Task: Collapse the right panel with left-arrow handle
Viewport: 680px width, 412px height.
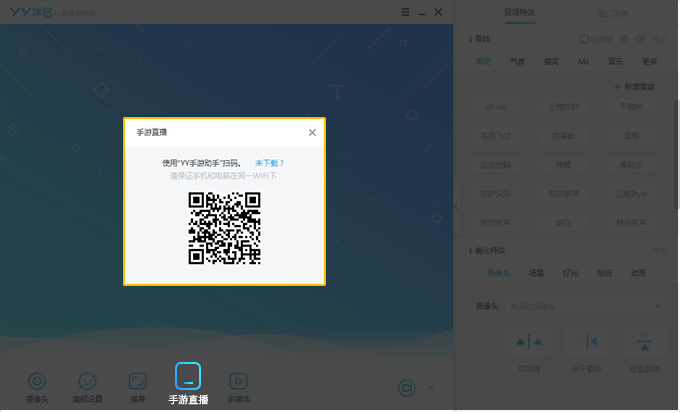Action: 456,206
